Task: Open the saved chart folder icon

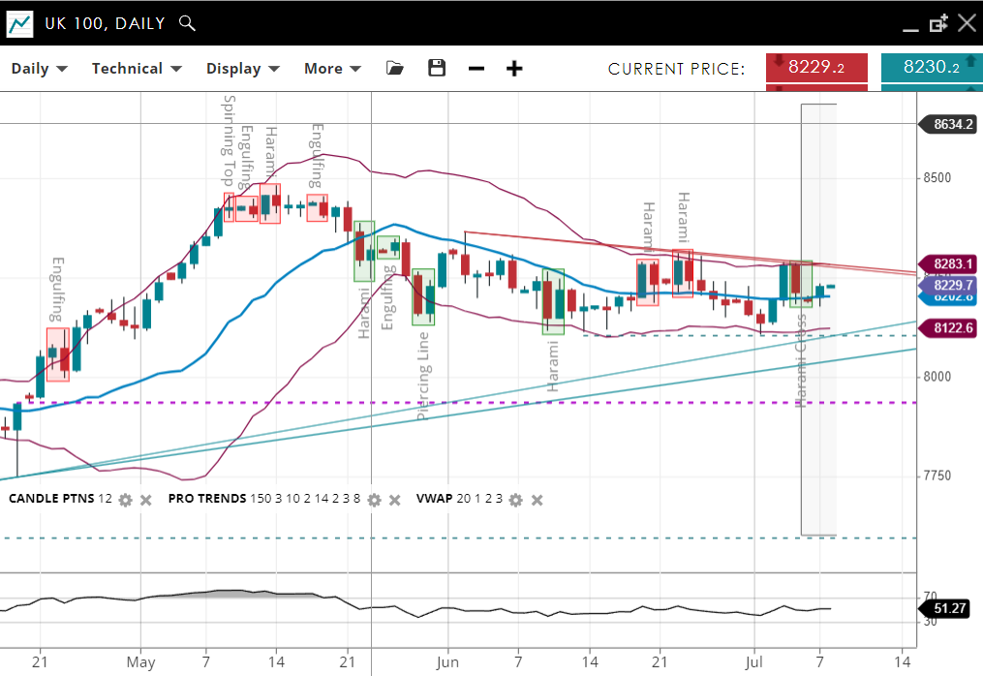Action: 395,68
